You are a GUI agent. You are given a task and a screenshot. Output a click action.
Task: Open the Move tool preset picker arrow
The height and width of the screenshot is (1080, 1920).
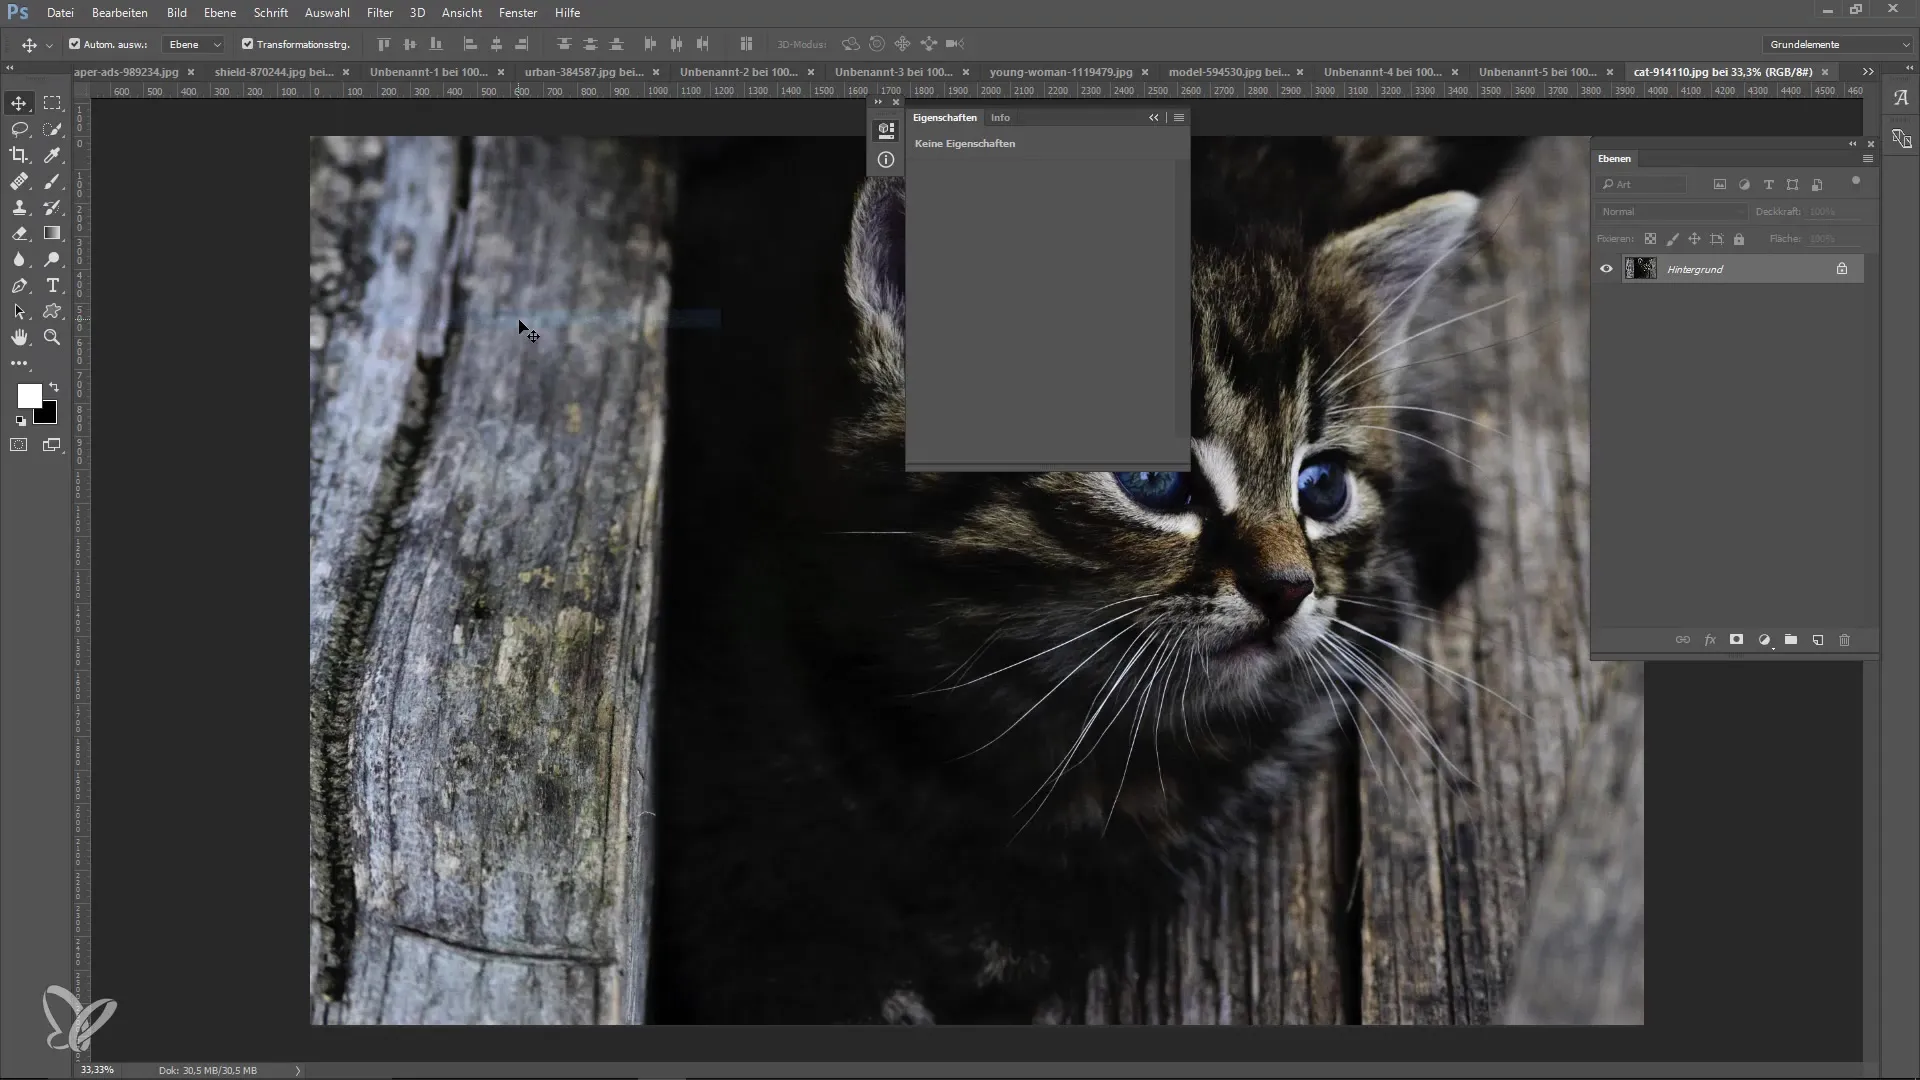click(49, 45)
